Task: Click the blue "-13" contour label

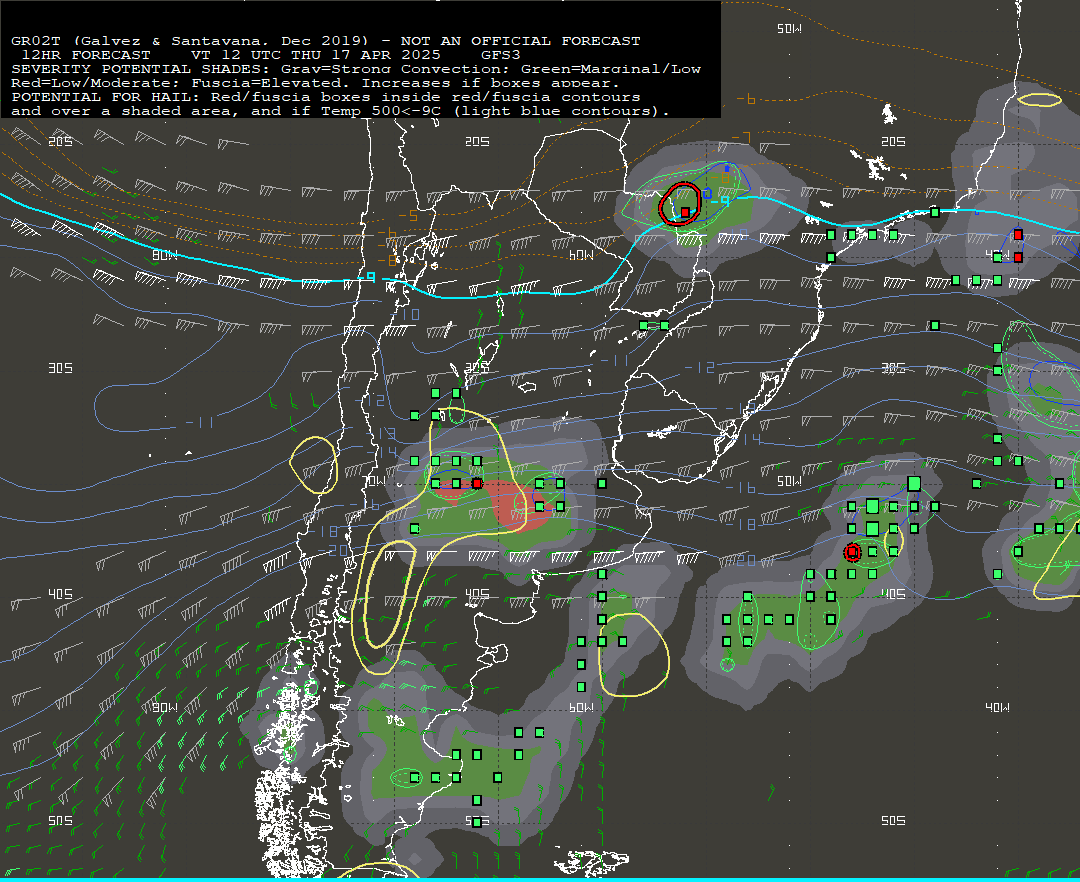Action: coord(382,434)
